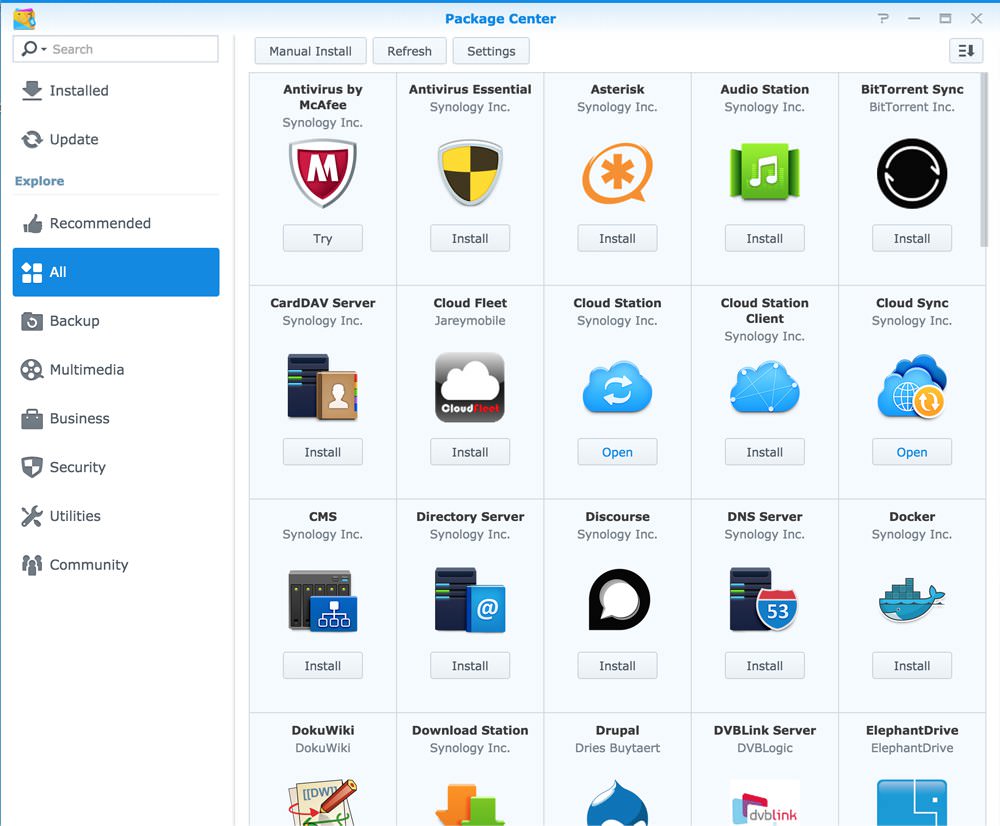Click the Antivirus by McAfee shield icon
1000x826 pixels.
click(323, 173)
